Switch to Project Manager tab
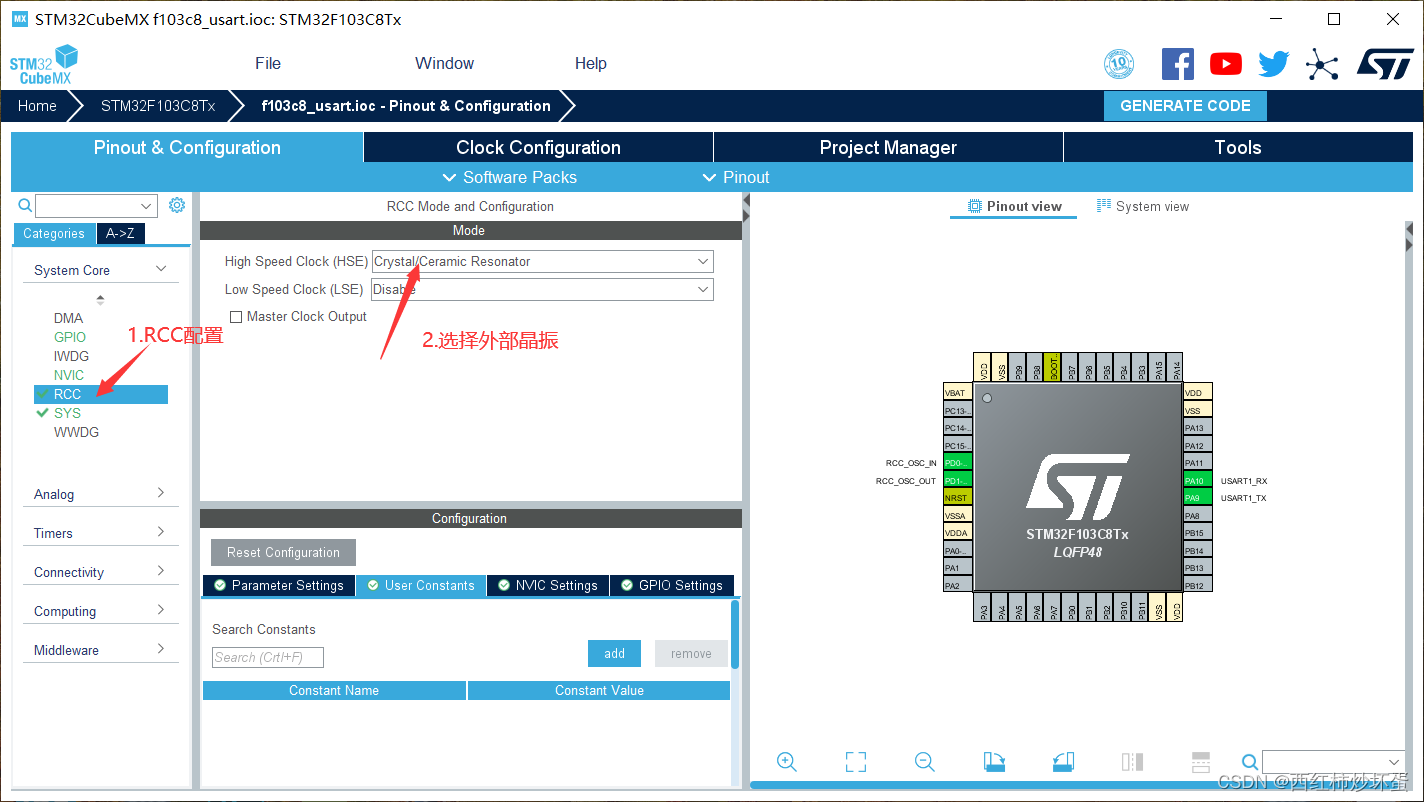This screenshot has width=1424, height=802. point(888,147)
